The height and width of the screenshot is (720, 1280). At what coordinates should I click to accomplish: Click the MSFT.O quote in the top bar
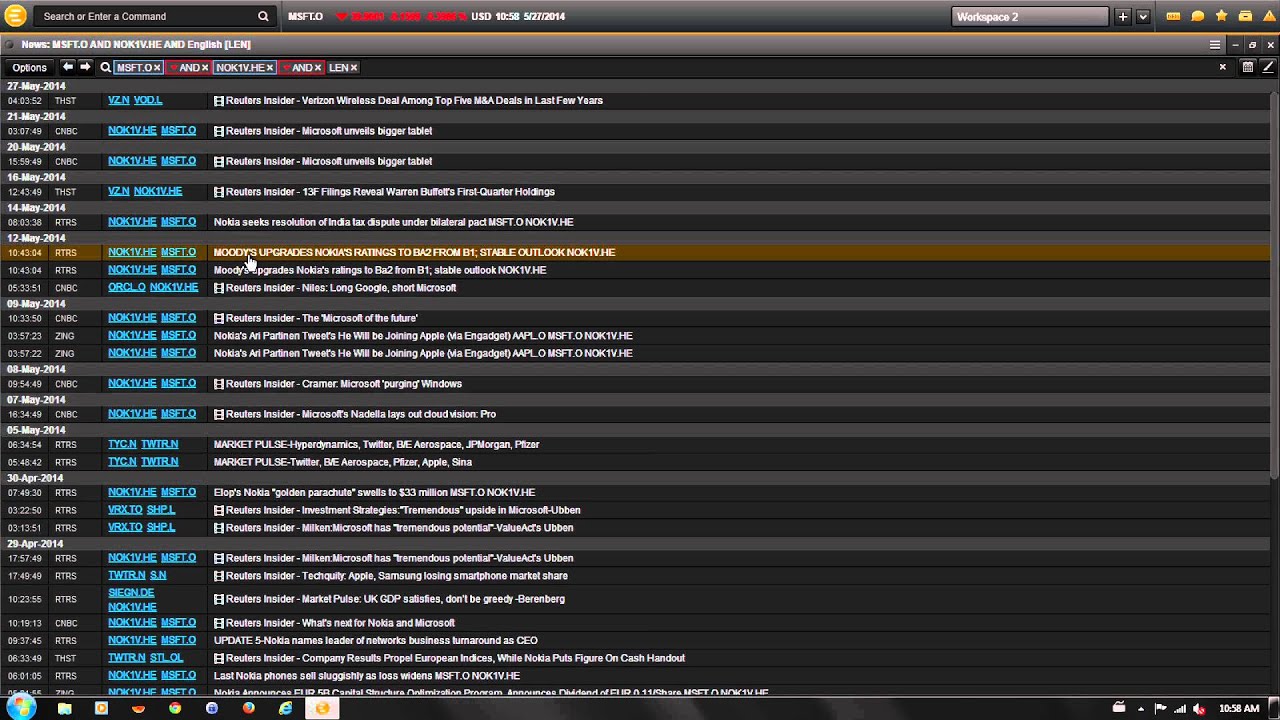point(305,16)
